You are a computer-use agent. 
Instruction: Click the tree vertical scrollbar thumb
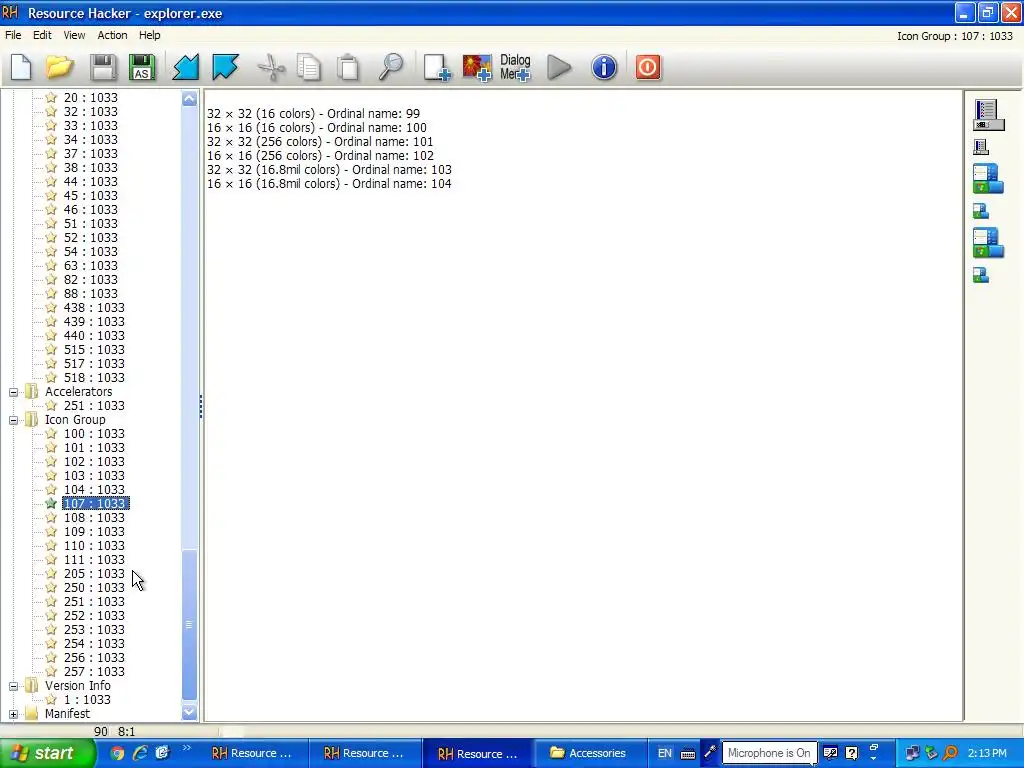click(189, 625)
